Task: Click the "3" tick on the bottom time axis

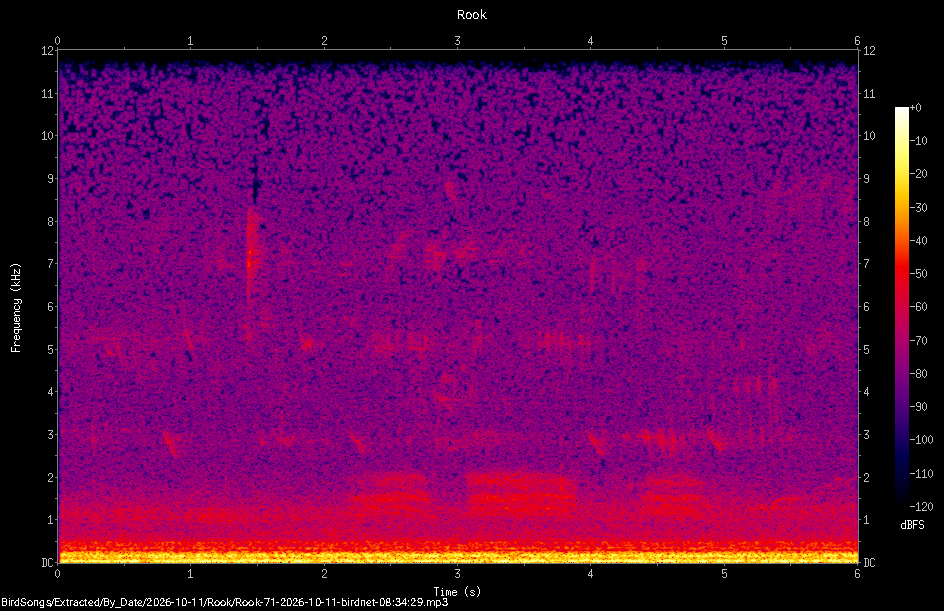Action: (x=458, y=574)
